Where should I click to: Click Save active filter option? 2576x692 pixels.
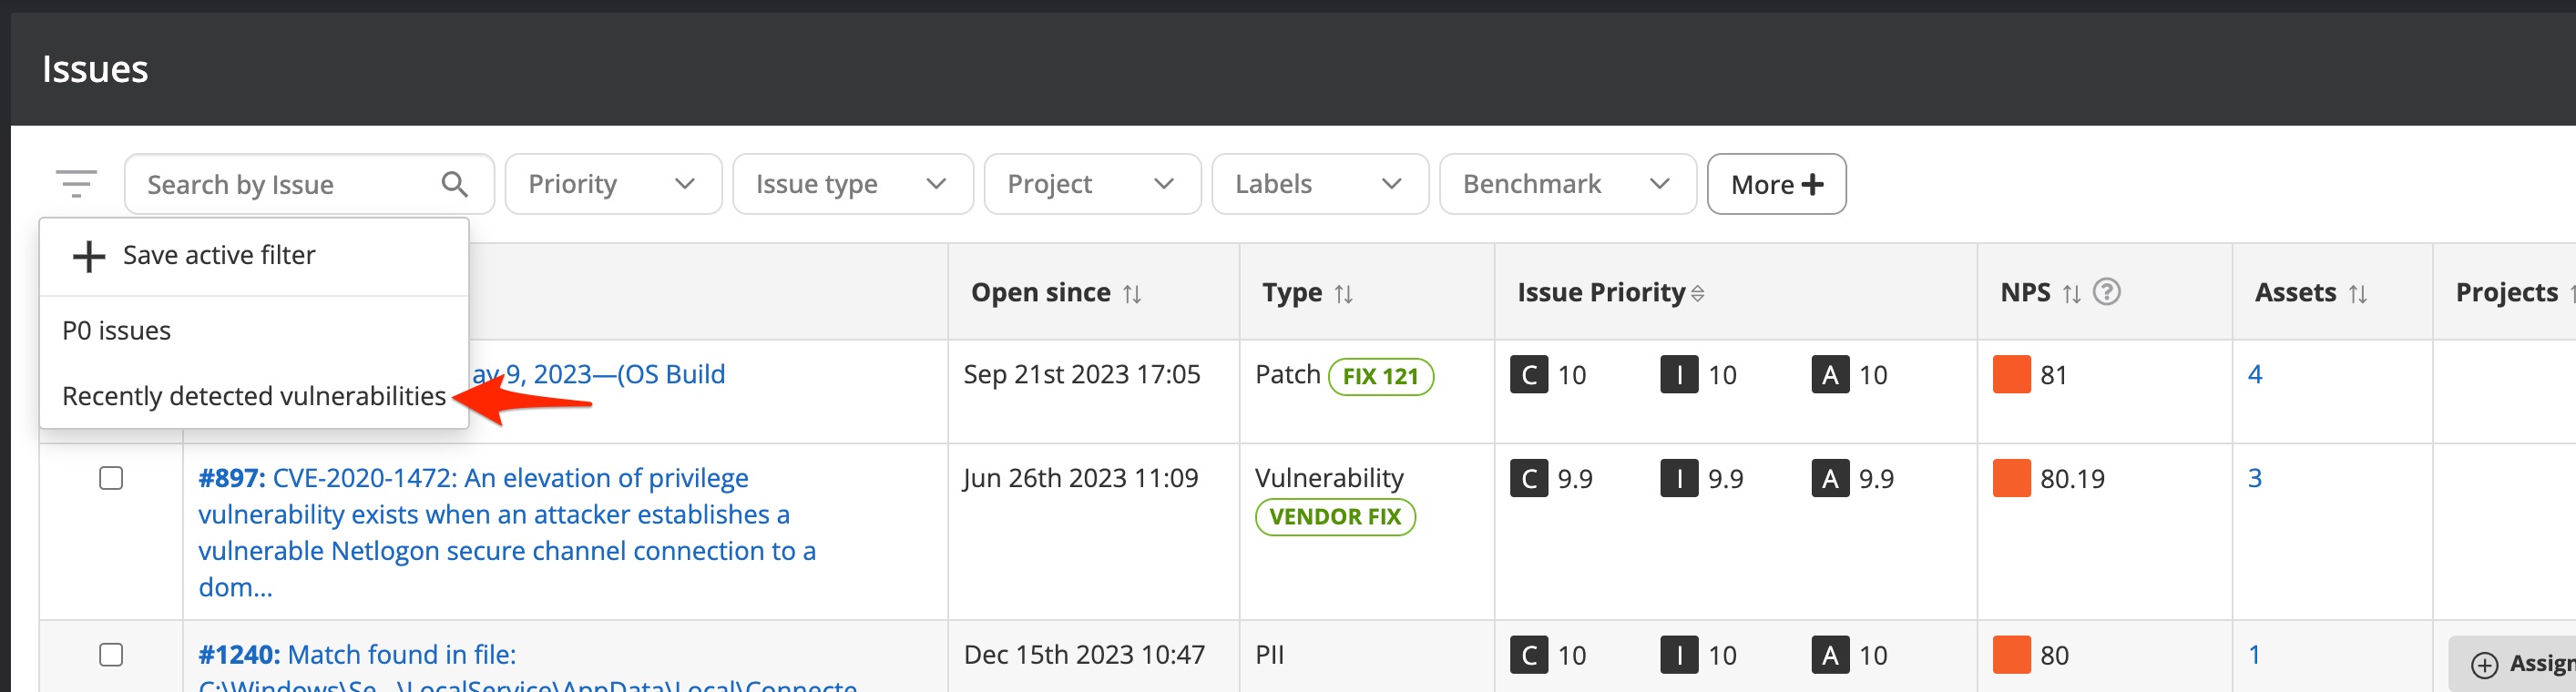tap(218, 256)
